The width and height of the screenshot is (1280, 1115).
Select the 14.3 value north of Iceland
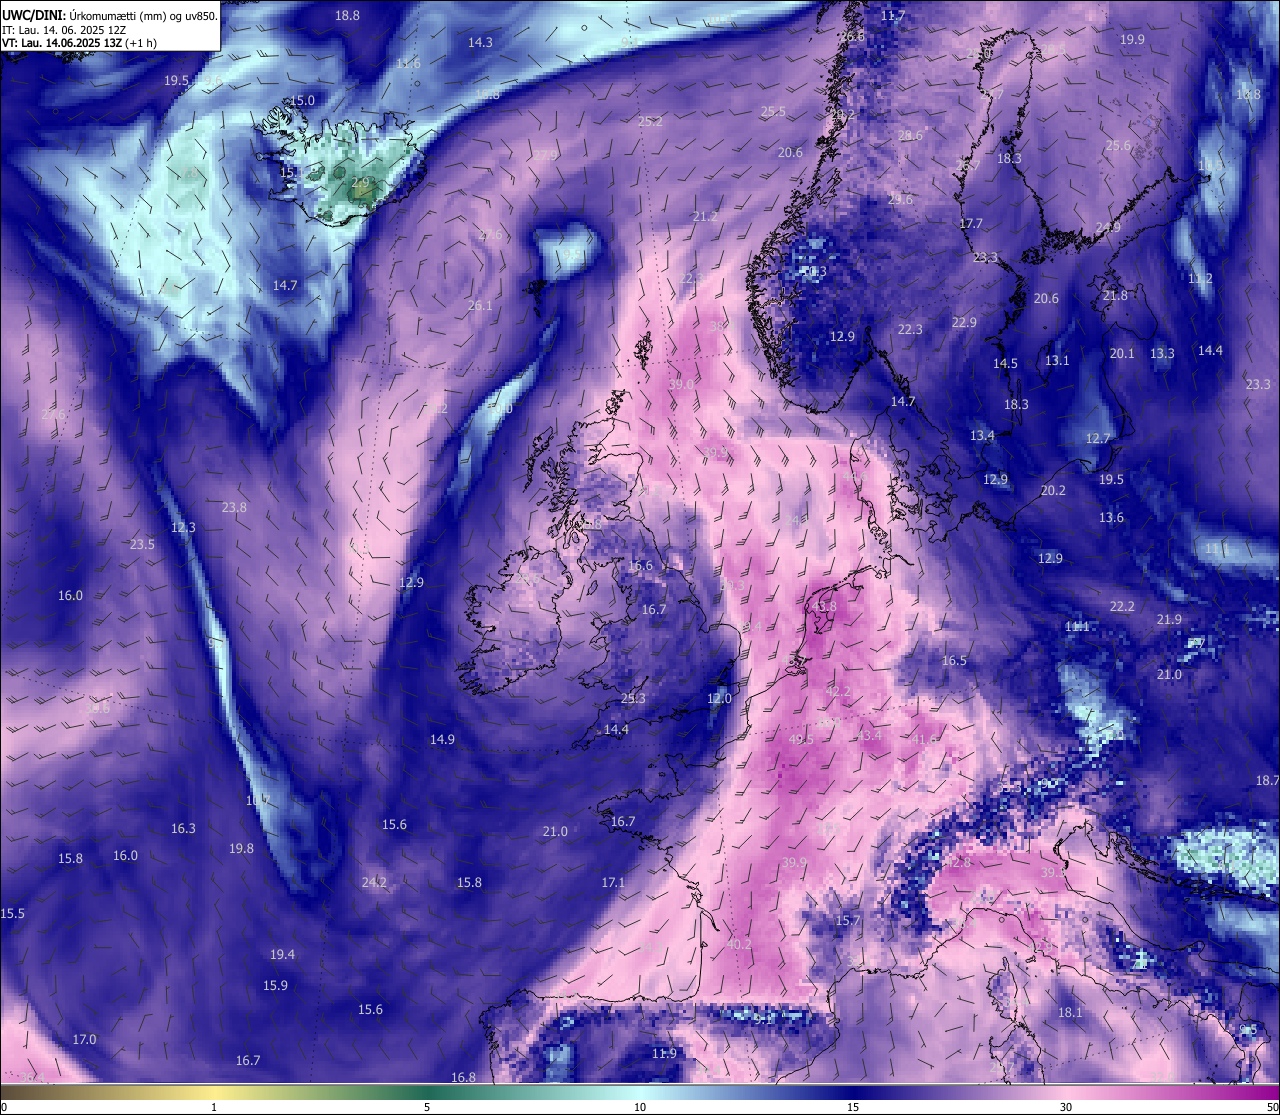[x=480, y=43]
